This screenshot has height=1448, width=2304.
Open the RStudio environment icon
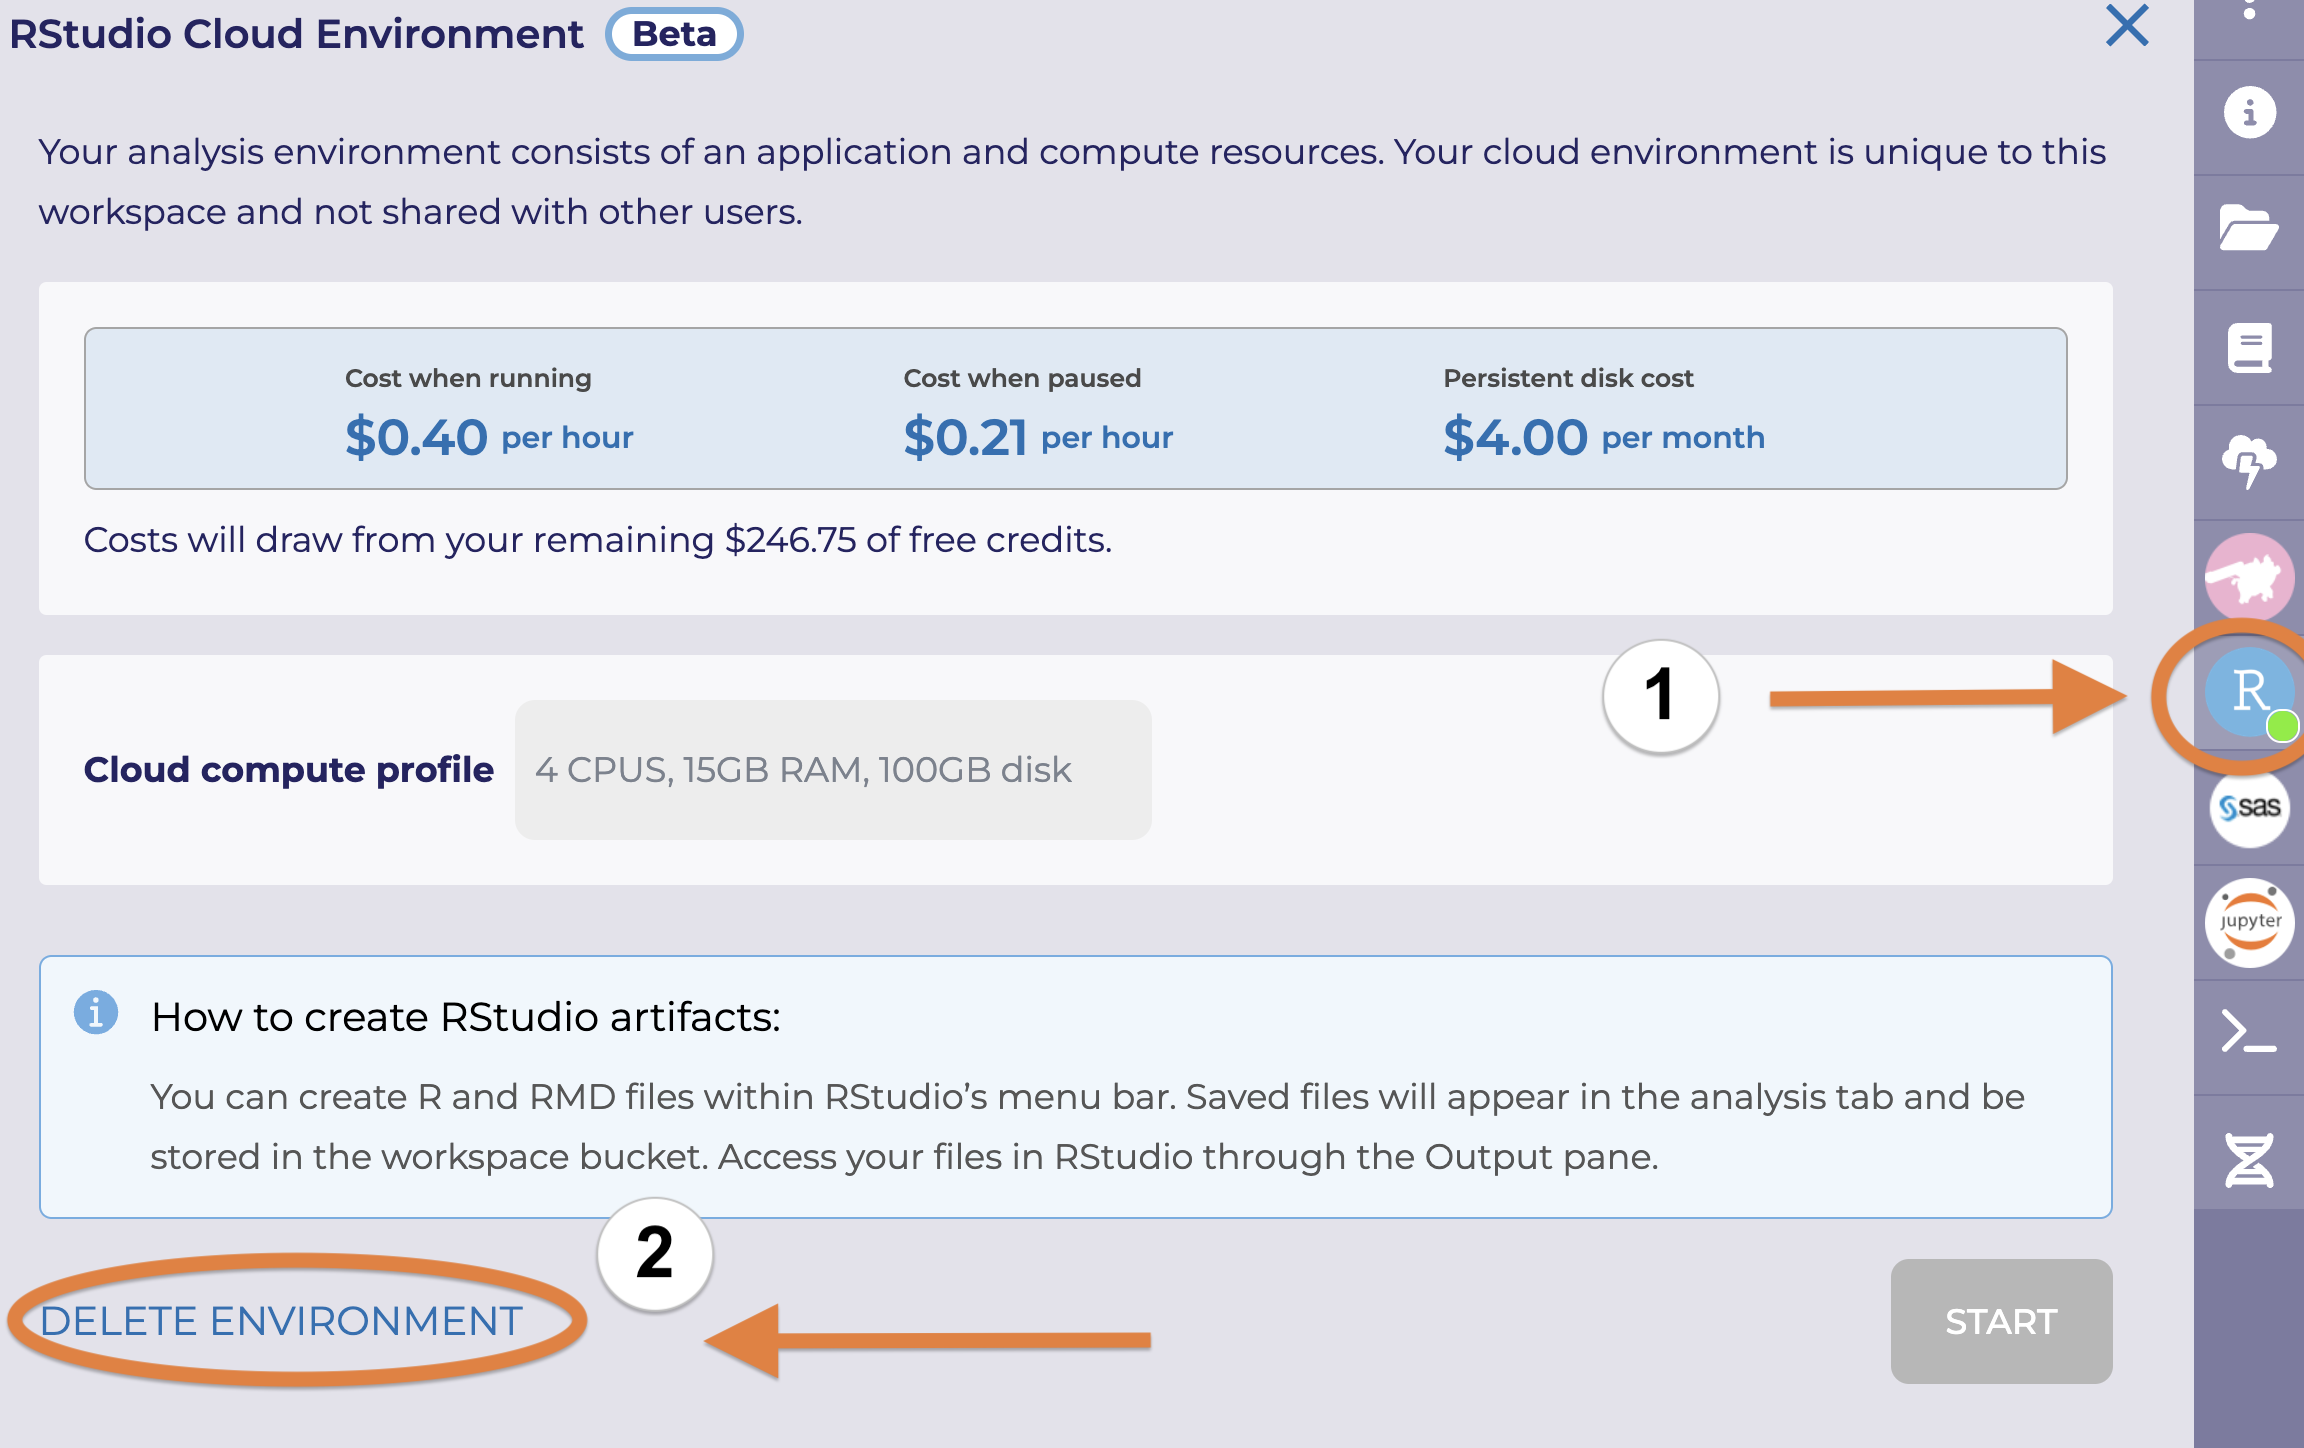(2249, 692)
